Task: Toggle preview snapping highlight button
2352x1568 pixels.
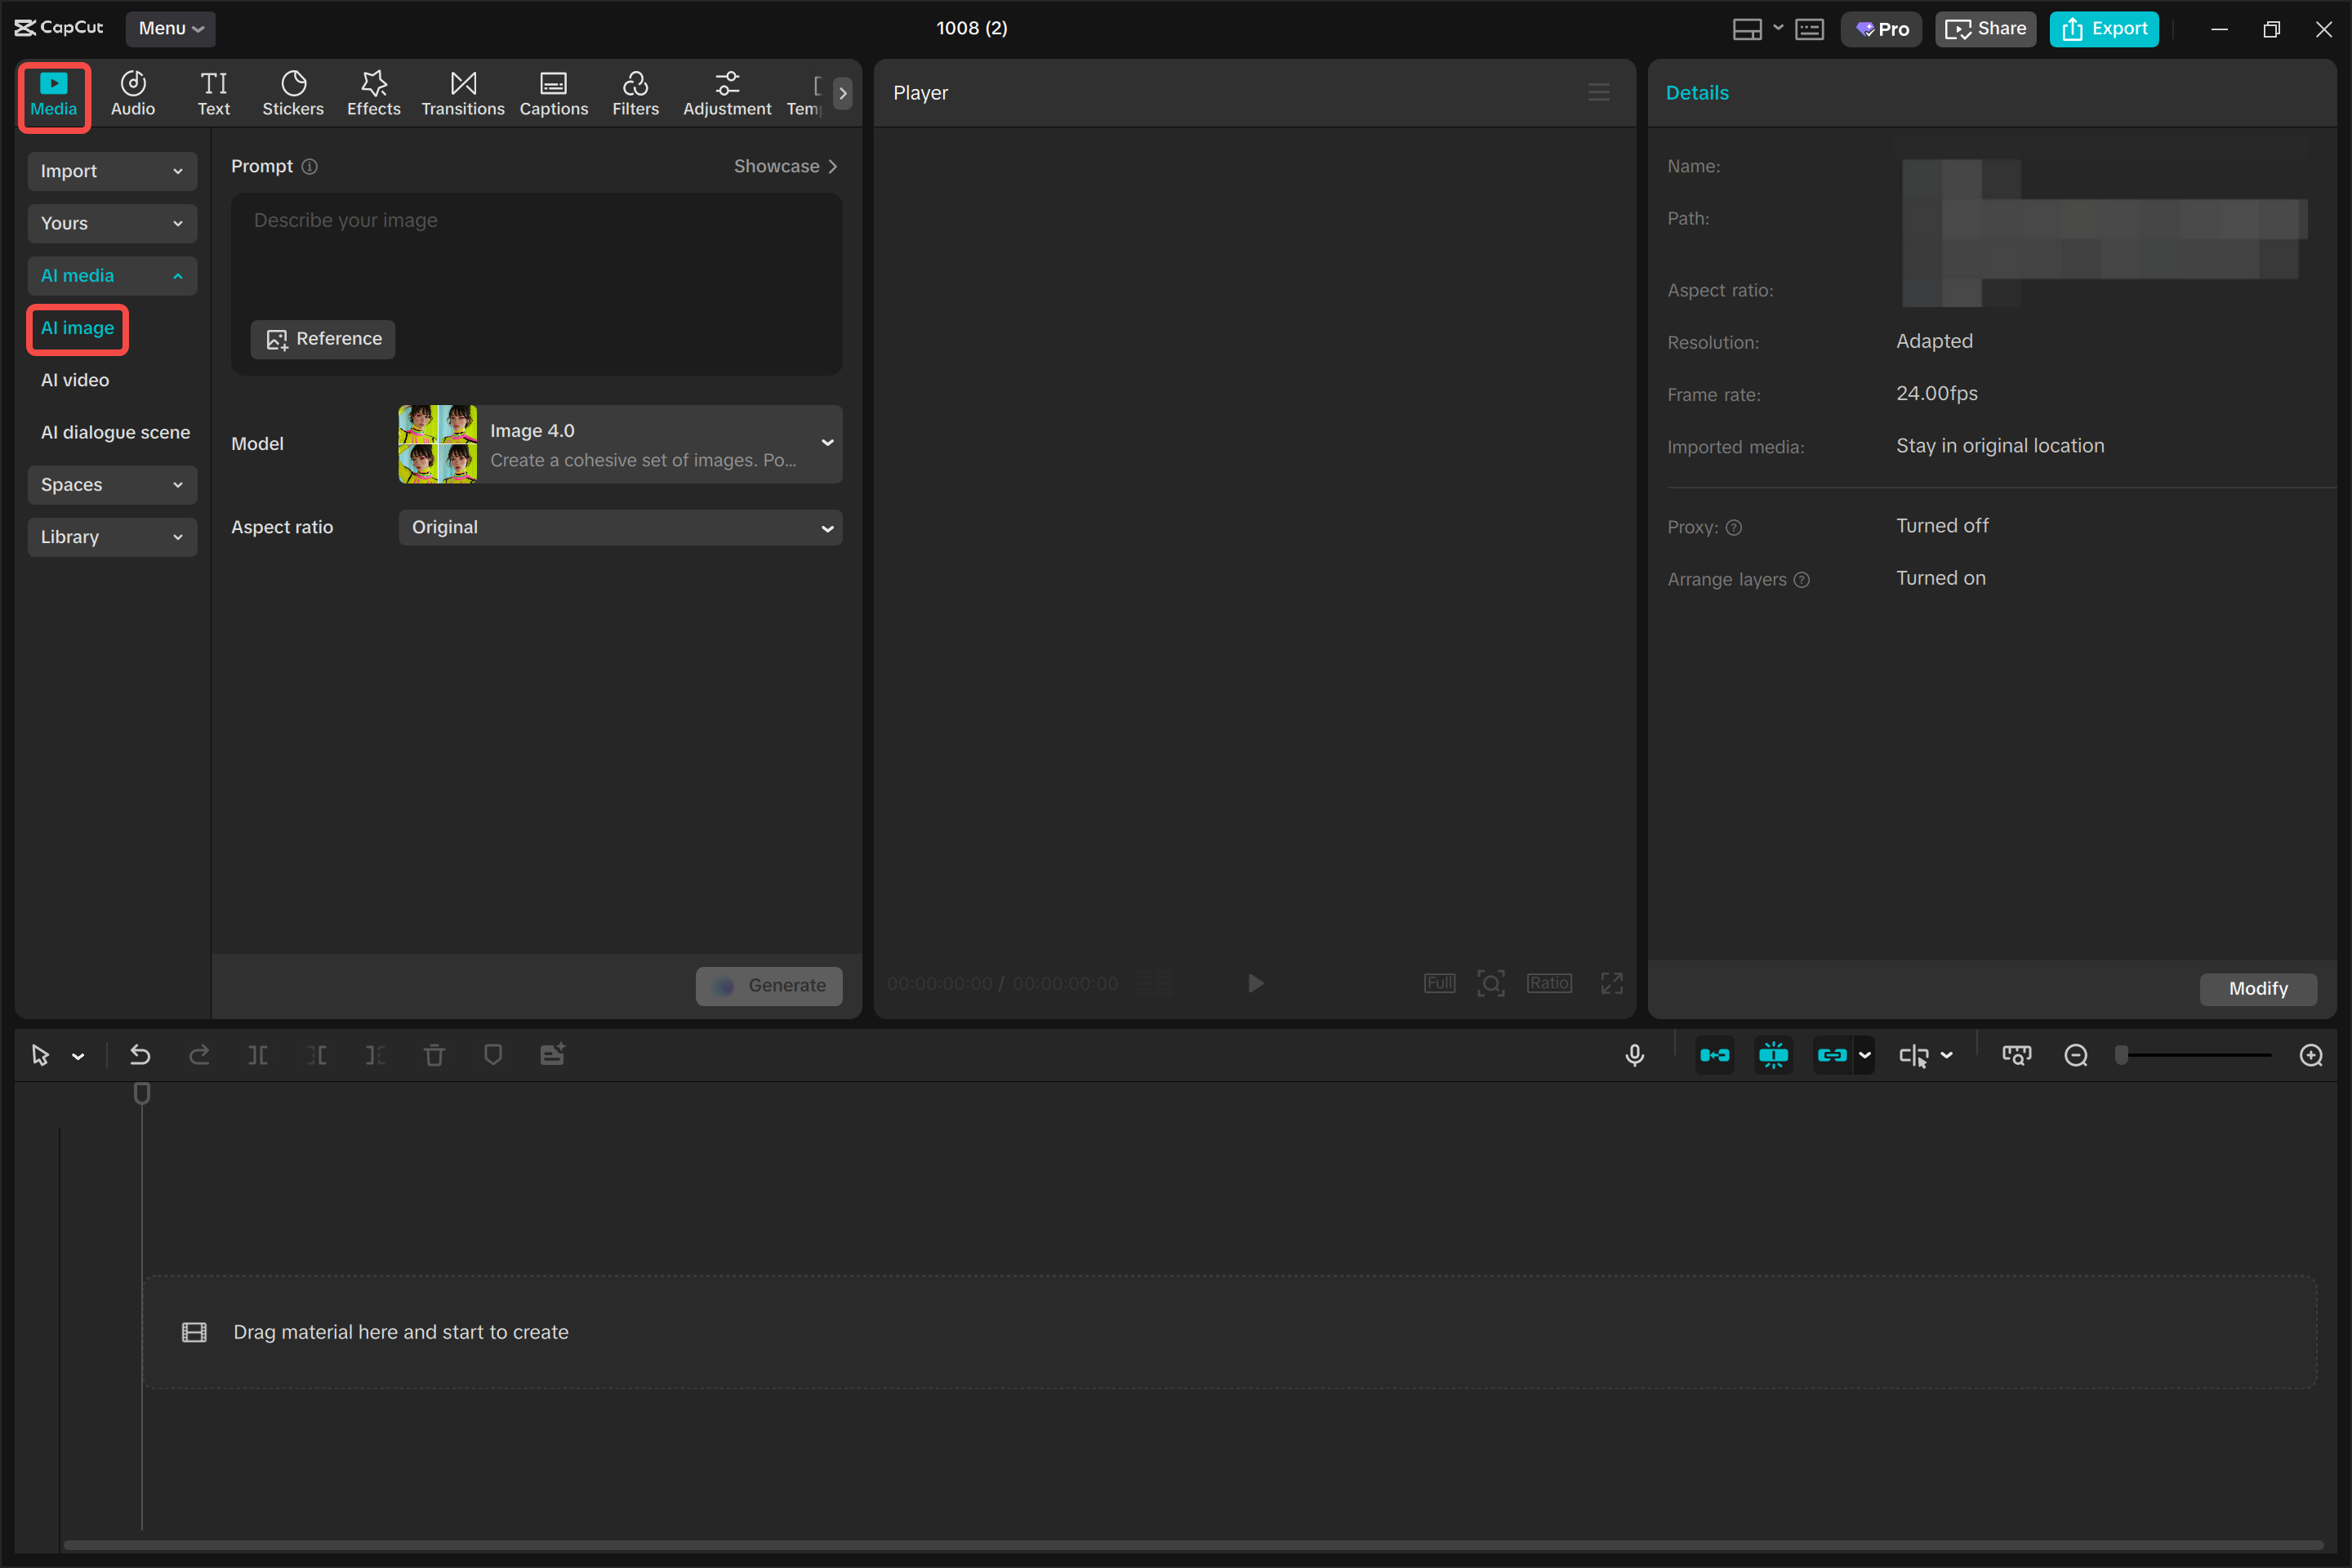Action: click(x=1773, y=1055)
